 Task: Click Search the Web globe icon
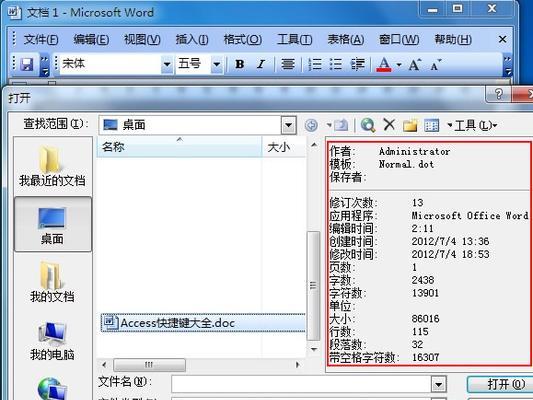368,125
